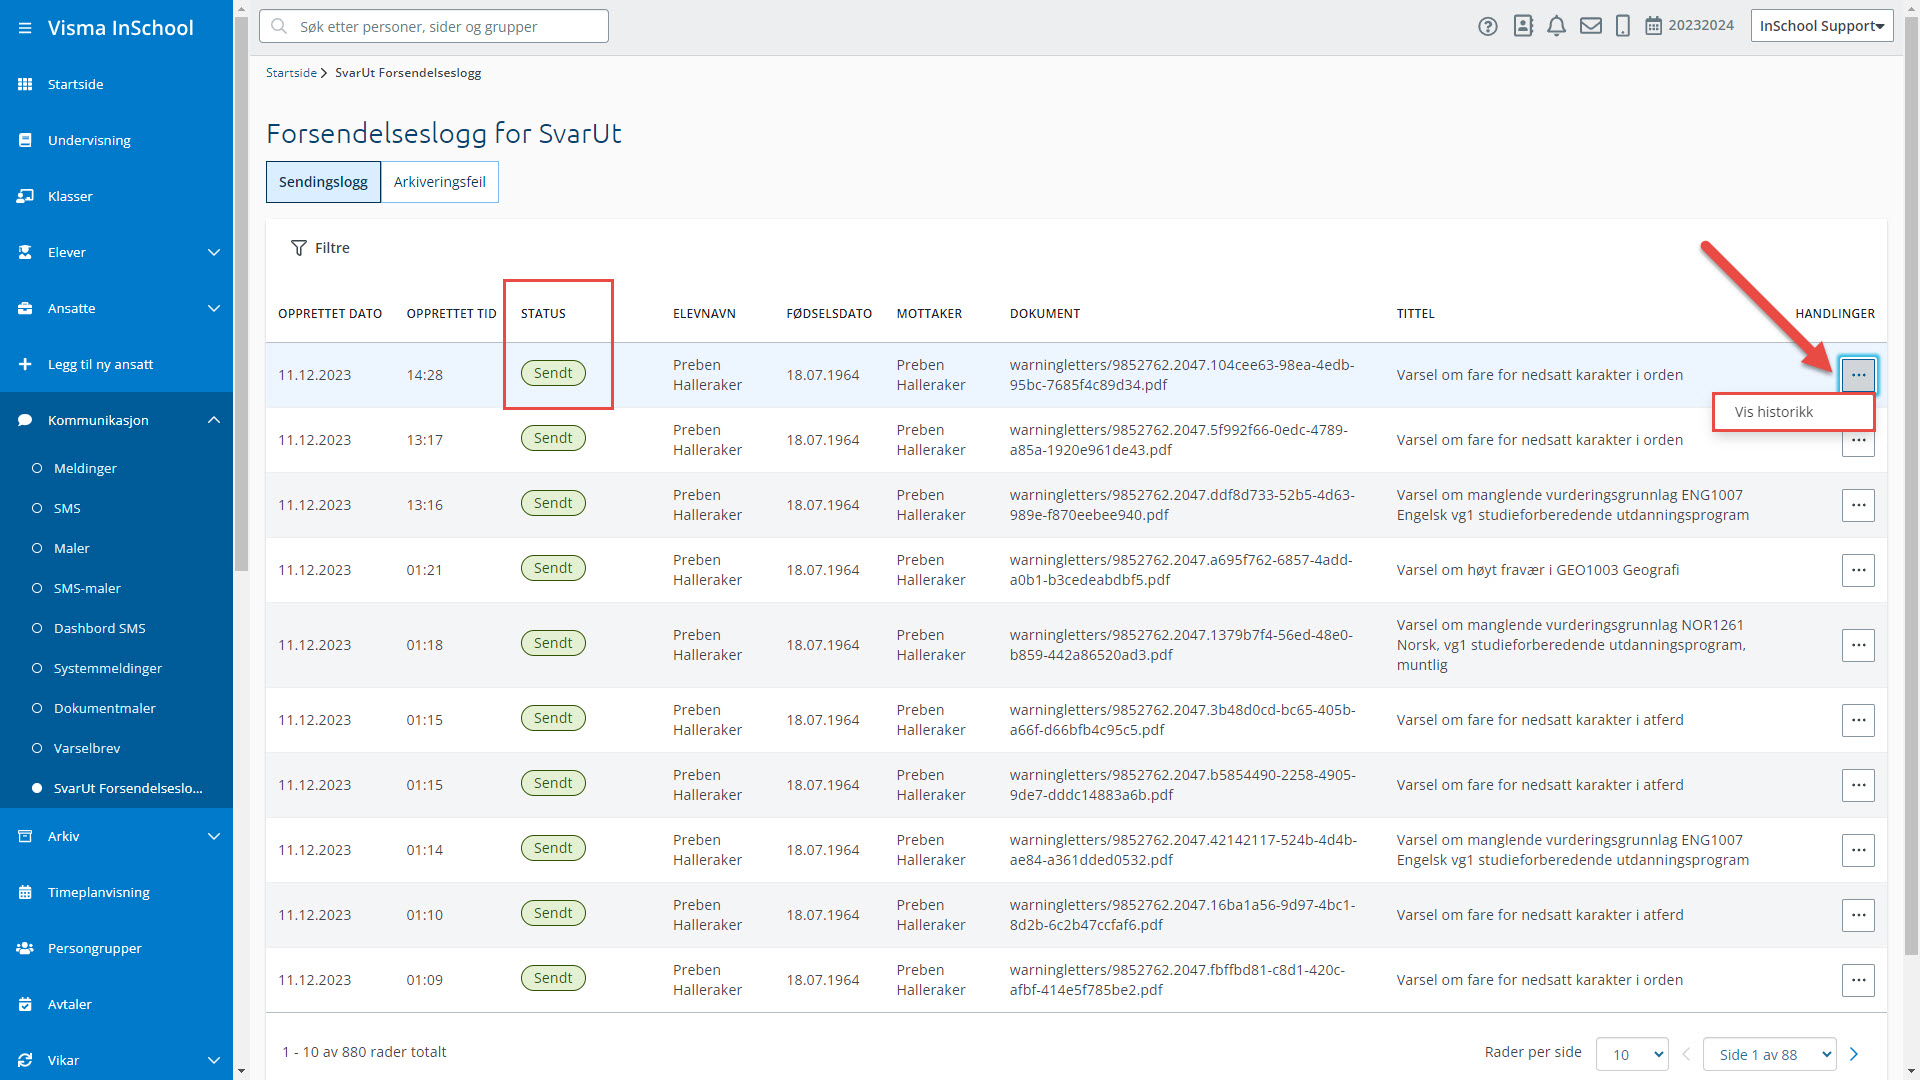
Task: Open the calendar icon for 20232024
Action: click(x=1654, y=26)
